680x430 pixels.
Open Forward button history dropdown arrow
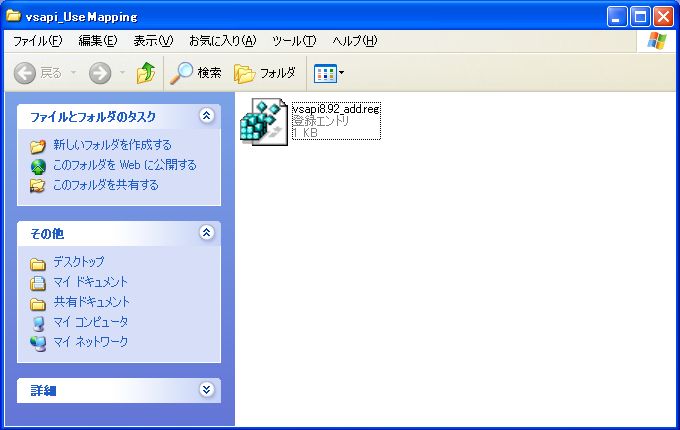[123, 73]
